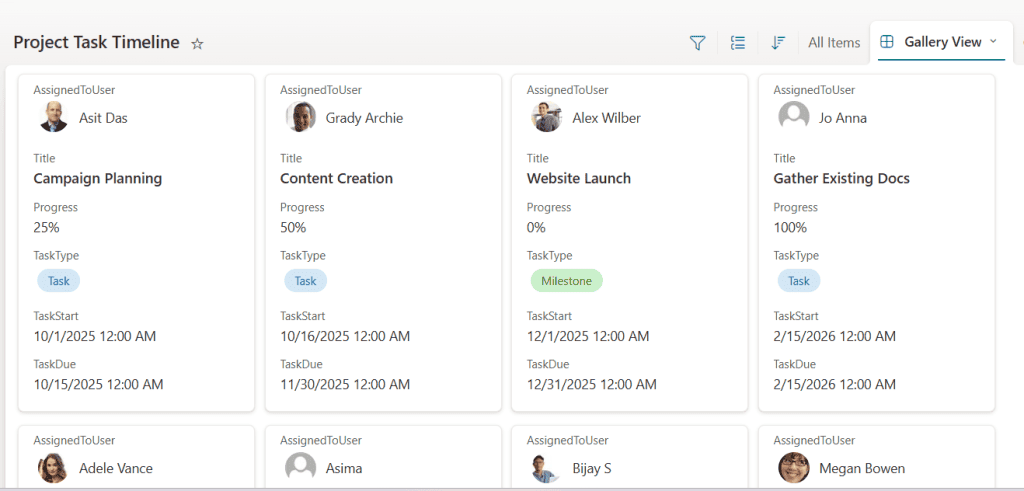Click the name Adele Vance
The height and width of the screenshot is (491, 1024).
(116, 468)
